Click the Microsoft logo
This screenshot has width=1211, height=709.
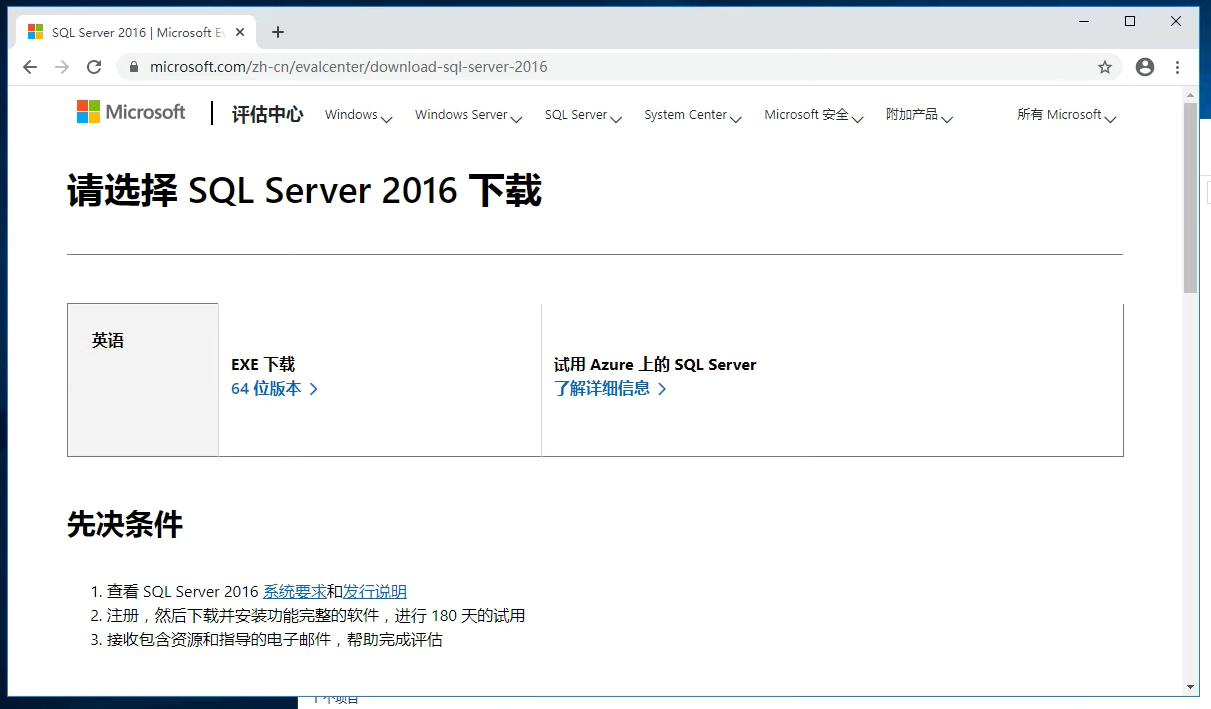(x=131, y=112)
